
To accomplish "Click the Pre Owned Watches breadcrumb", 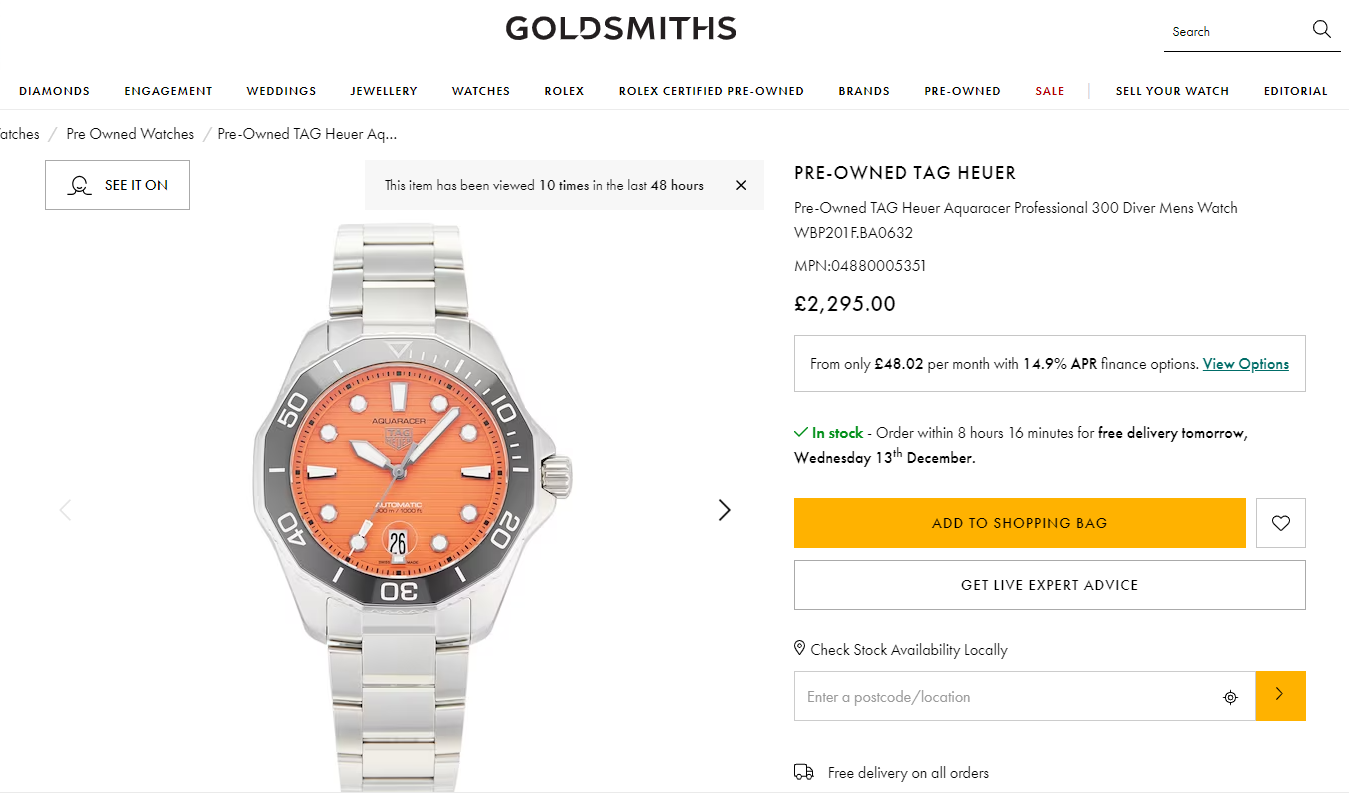I will click(130, 134).
